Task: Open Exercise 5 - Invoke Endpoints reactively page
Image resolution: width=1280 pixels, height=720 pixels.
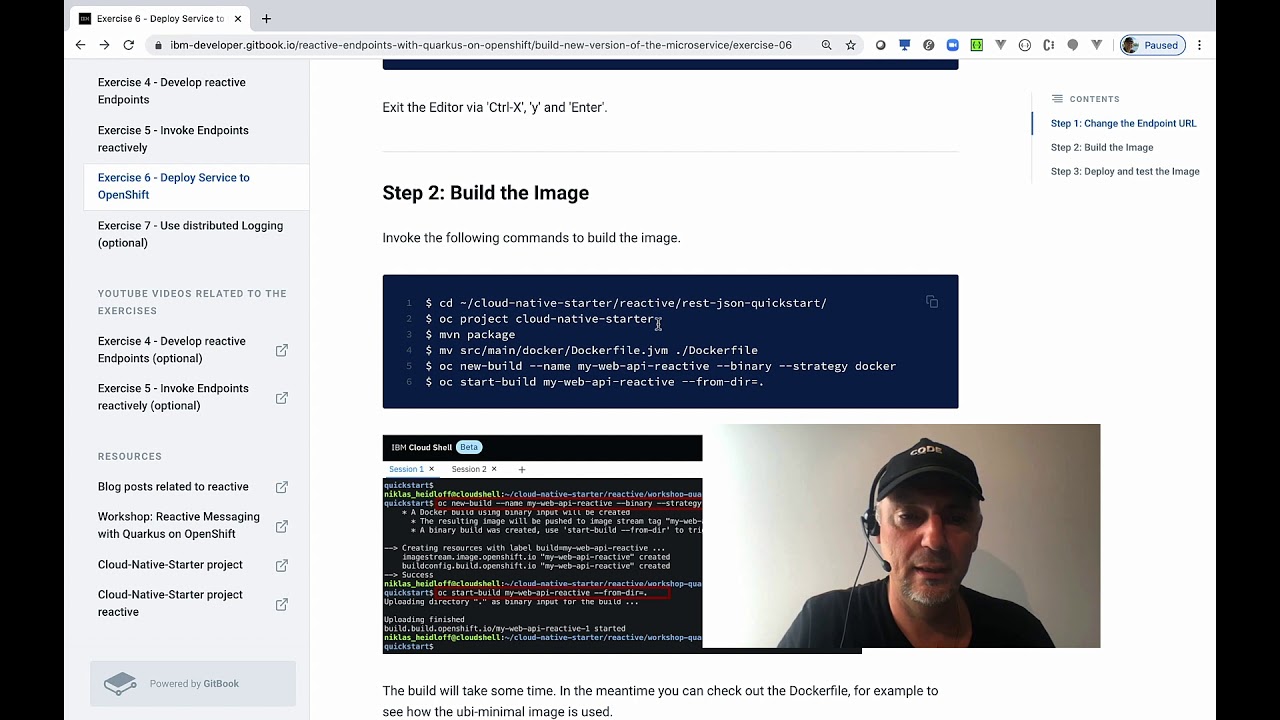Action: (173, 139)
